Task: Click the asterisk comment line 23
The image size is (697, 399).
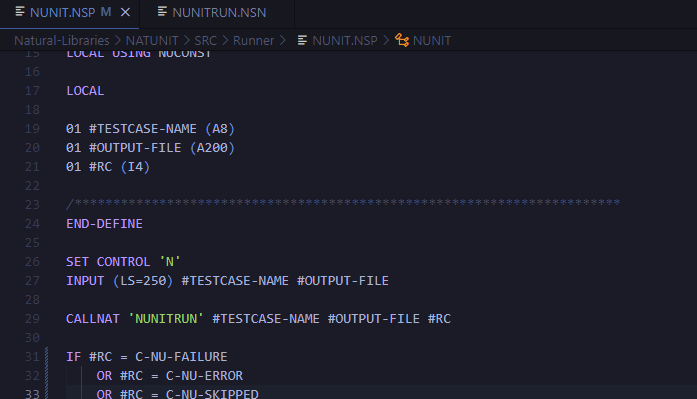Action: [x=343, y=203]
